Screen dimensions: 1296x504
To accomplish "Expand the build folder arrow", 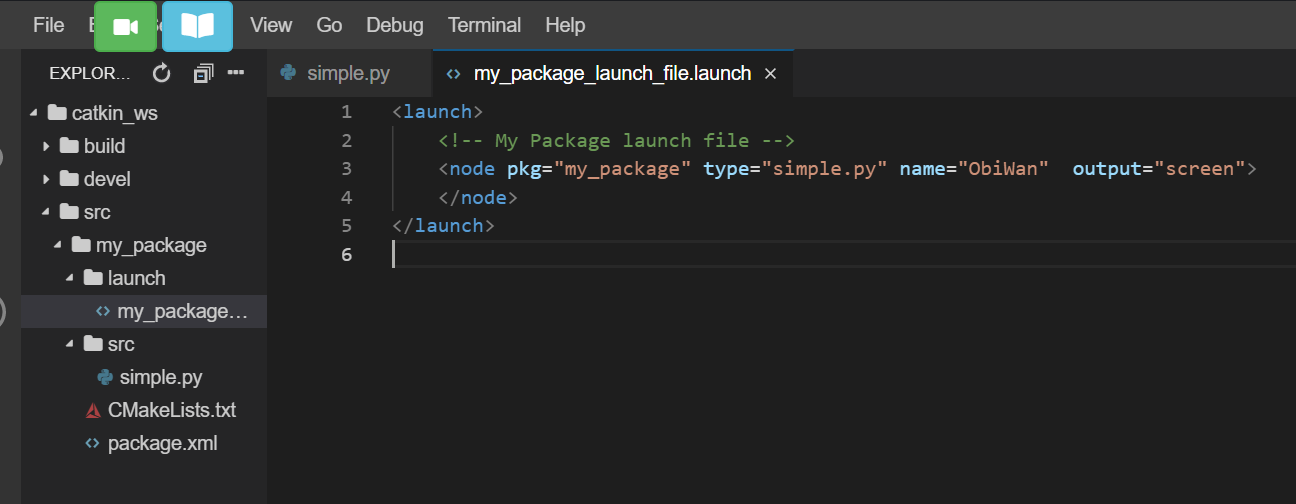I will (x=46, y=146).
